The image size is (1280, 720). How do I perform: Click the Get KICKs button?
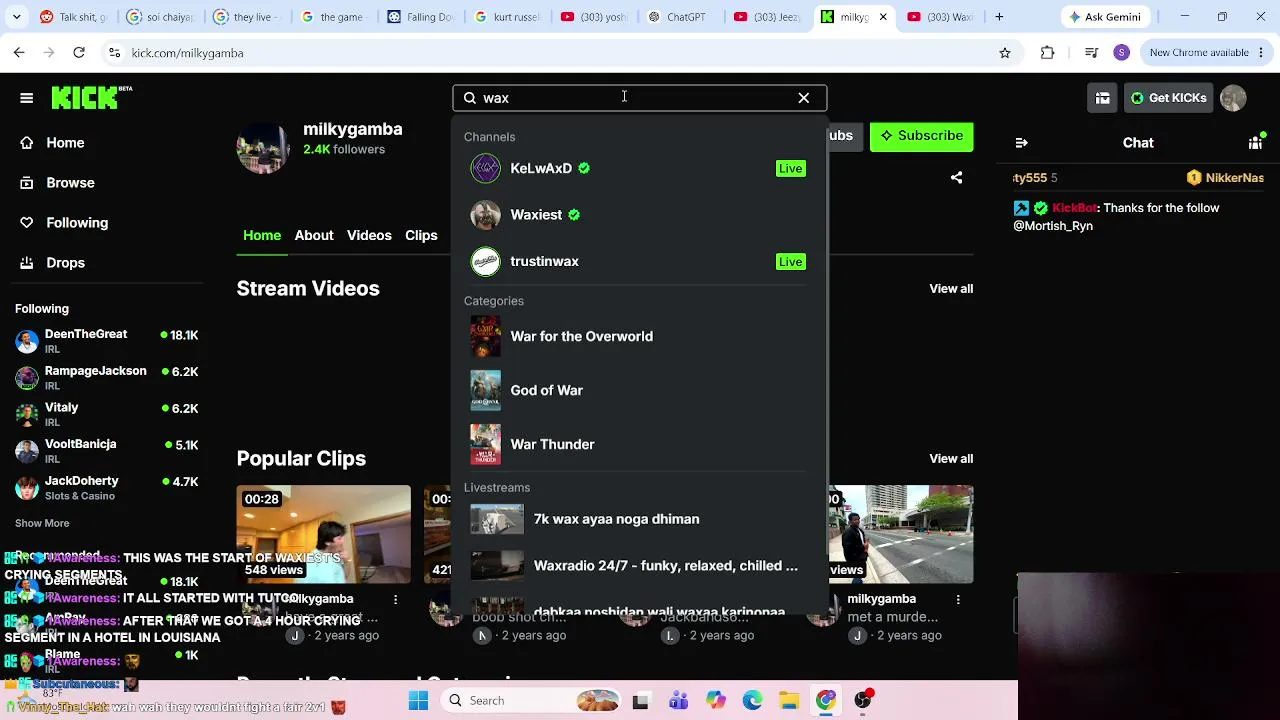click(x=1168, y=98)
